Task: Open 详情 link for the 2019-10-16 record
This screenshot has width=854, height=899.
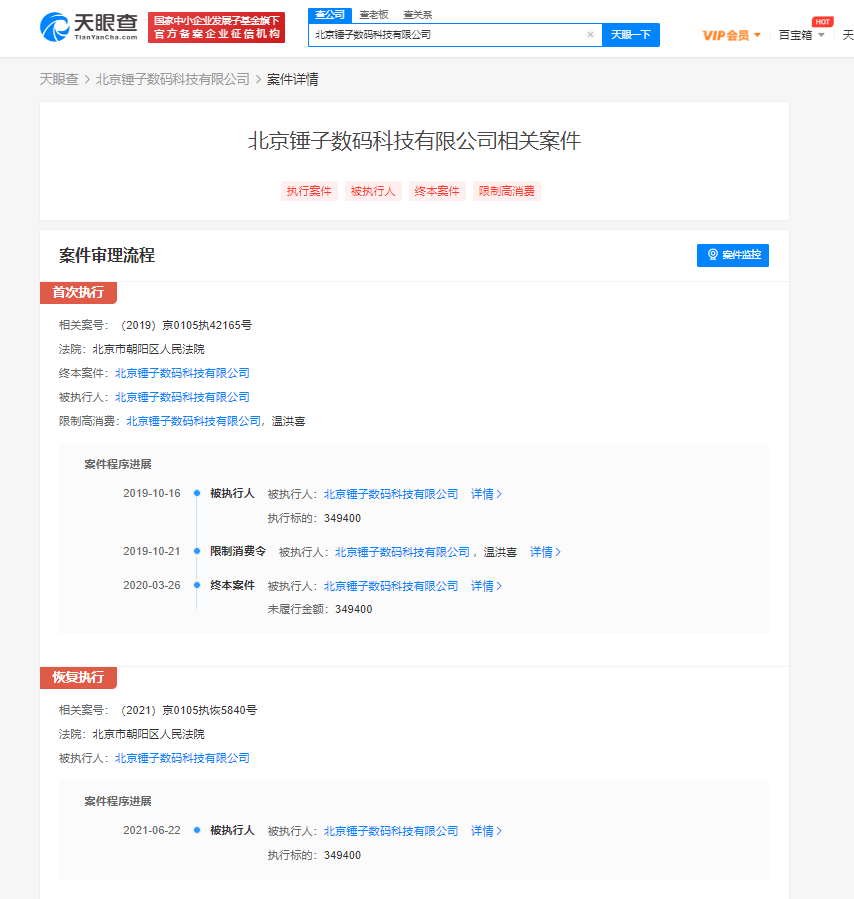Action: click(483, 493)
